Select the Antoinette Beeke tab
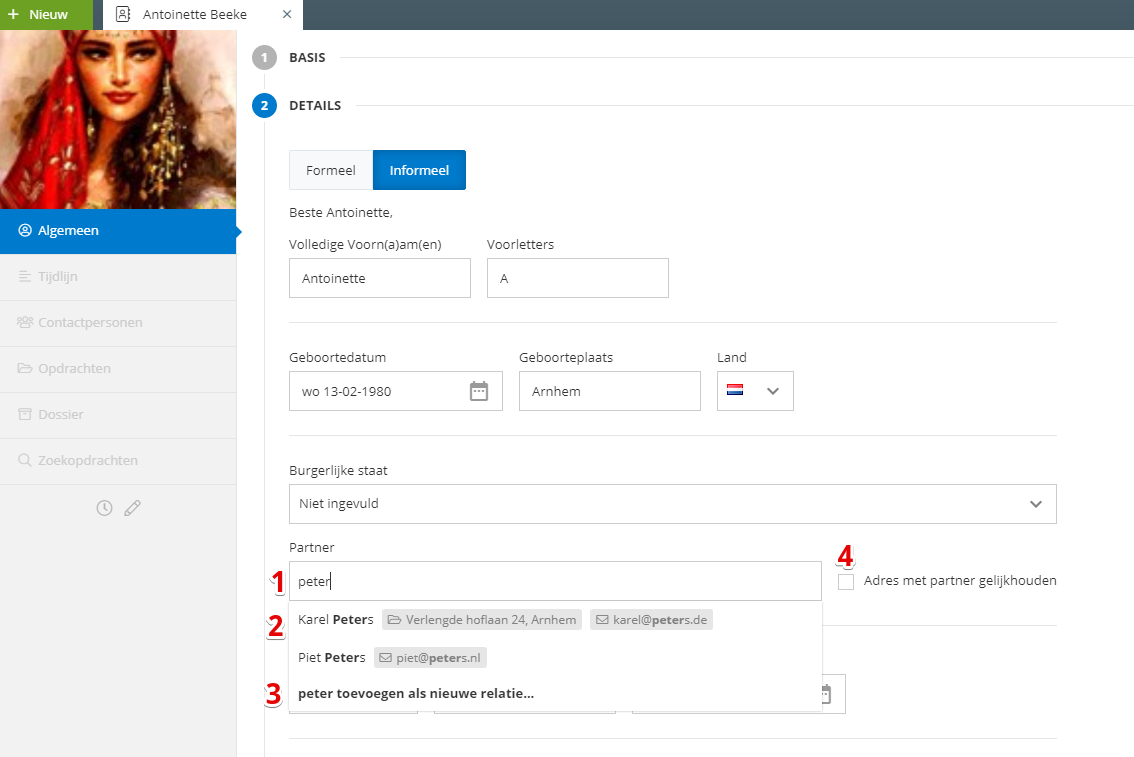The height and width of the screenshot is (757, 1134). click(202, 14)
